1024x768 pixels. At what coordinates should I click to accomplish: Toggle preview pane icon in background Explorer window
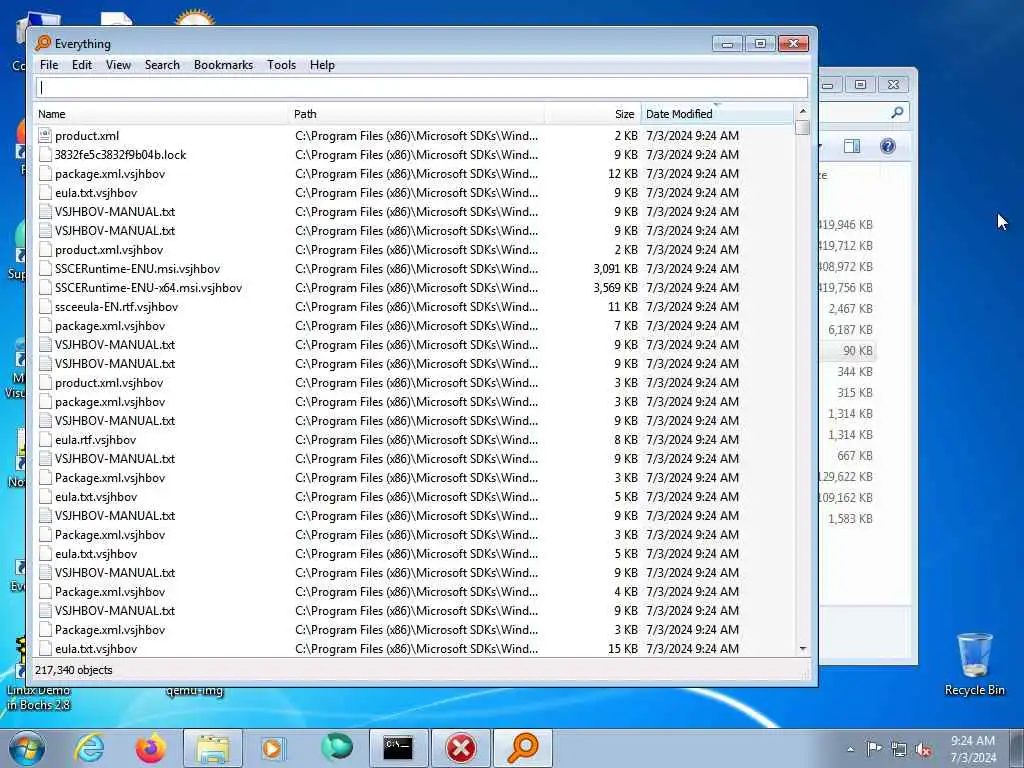tap(852, 146)
